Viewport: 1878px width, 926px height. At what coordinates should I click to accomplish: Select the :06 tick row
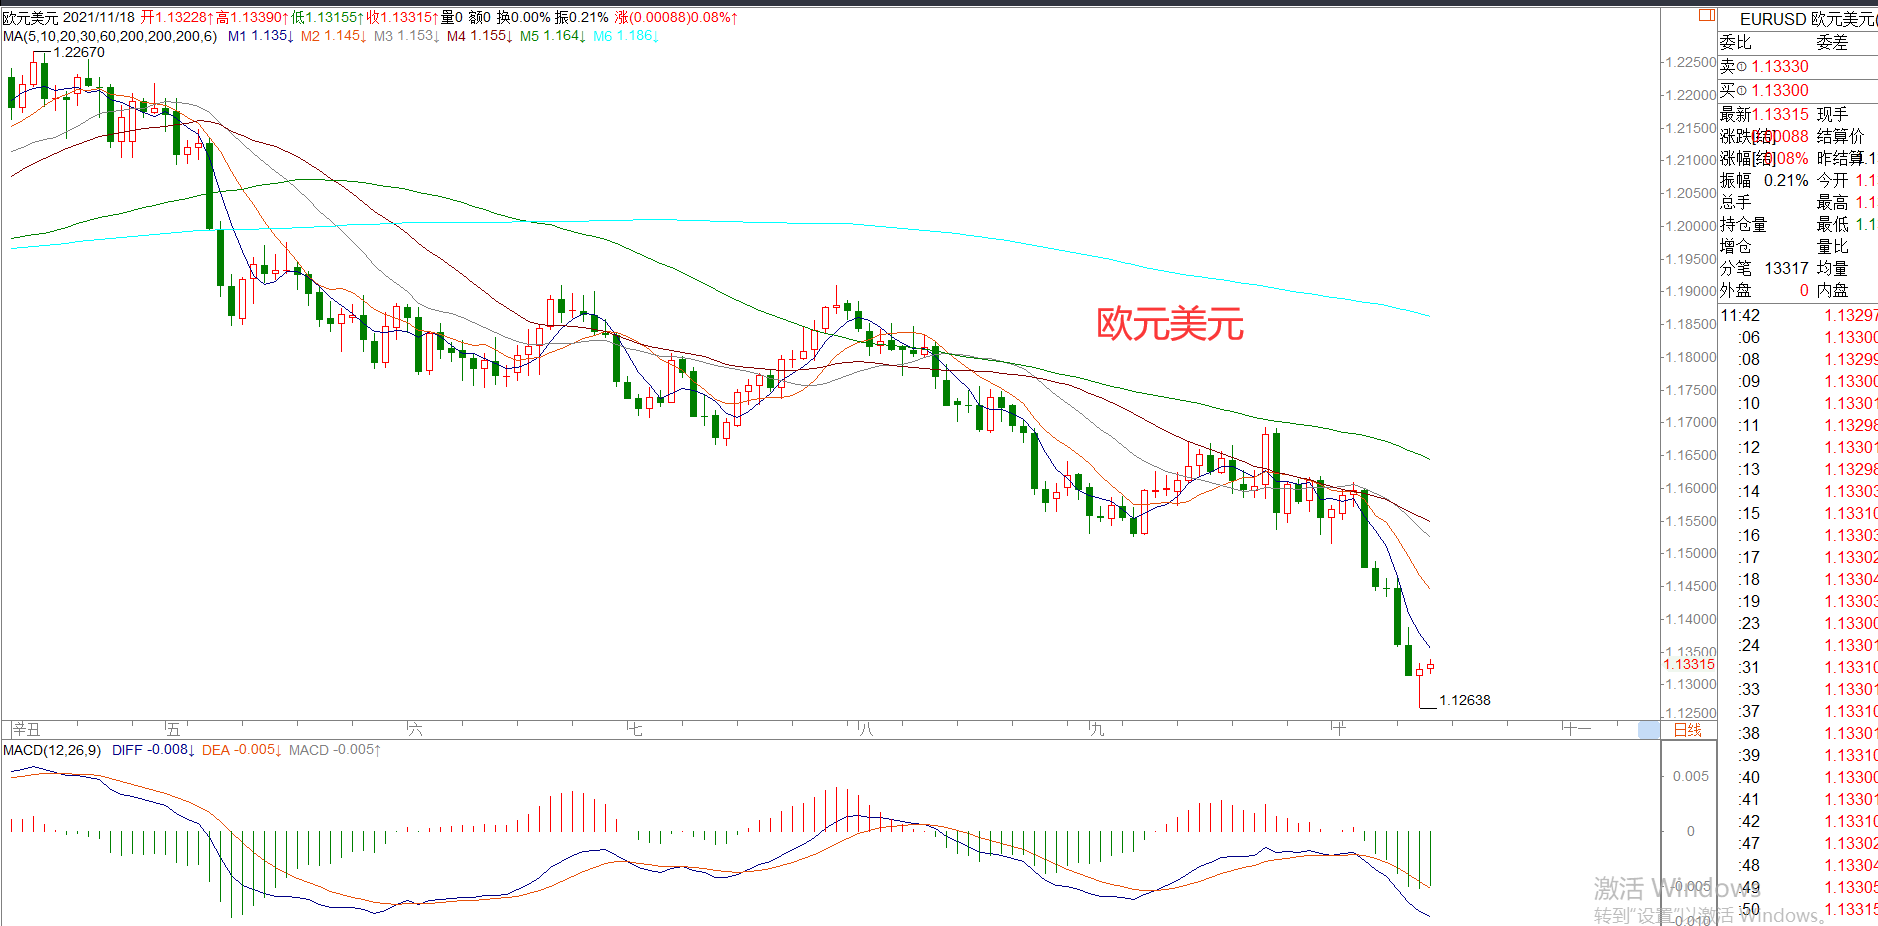1798,338
